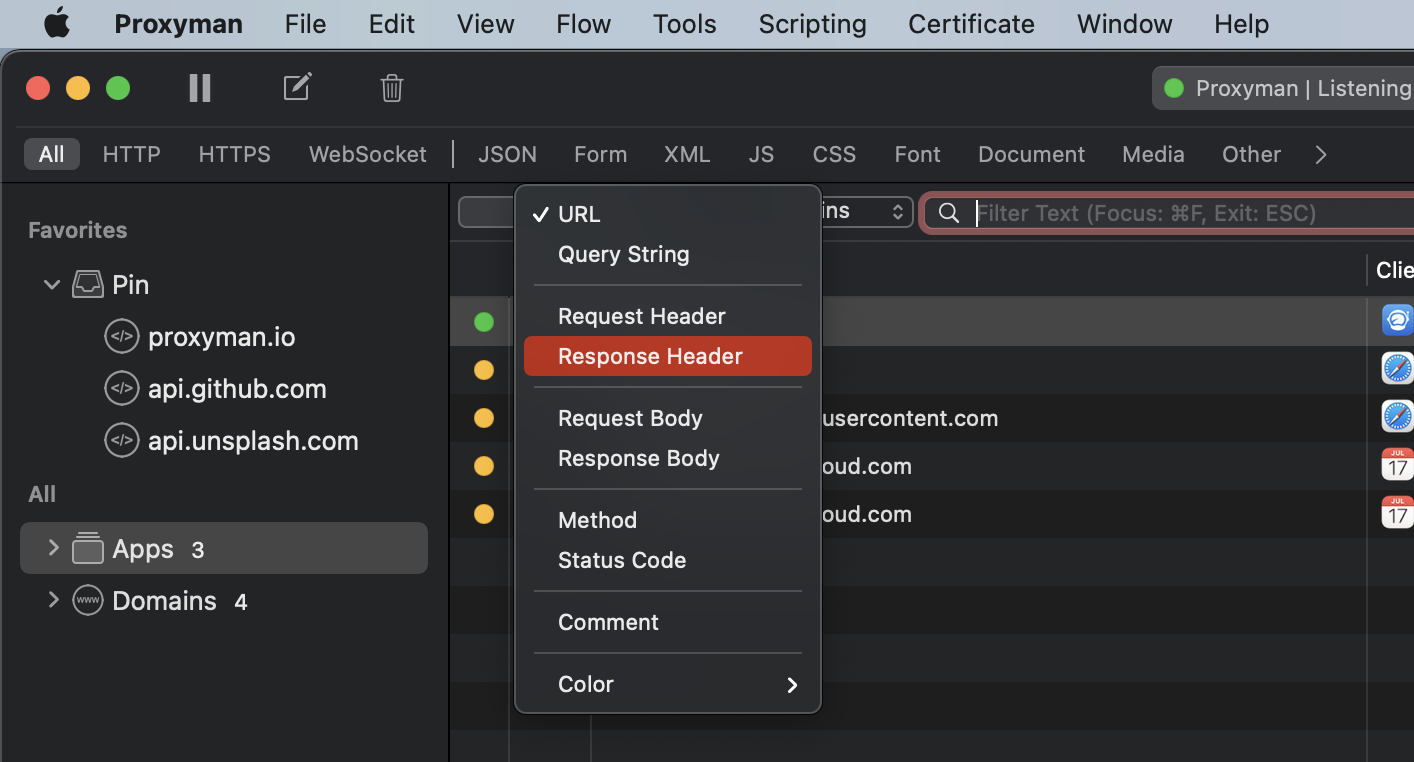Filter by Document content type
Viewport: 1414px width, 762px height.
(1031, 154)
